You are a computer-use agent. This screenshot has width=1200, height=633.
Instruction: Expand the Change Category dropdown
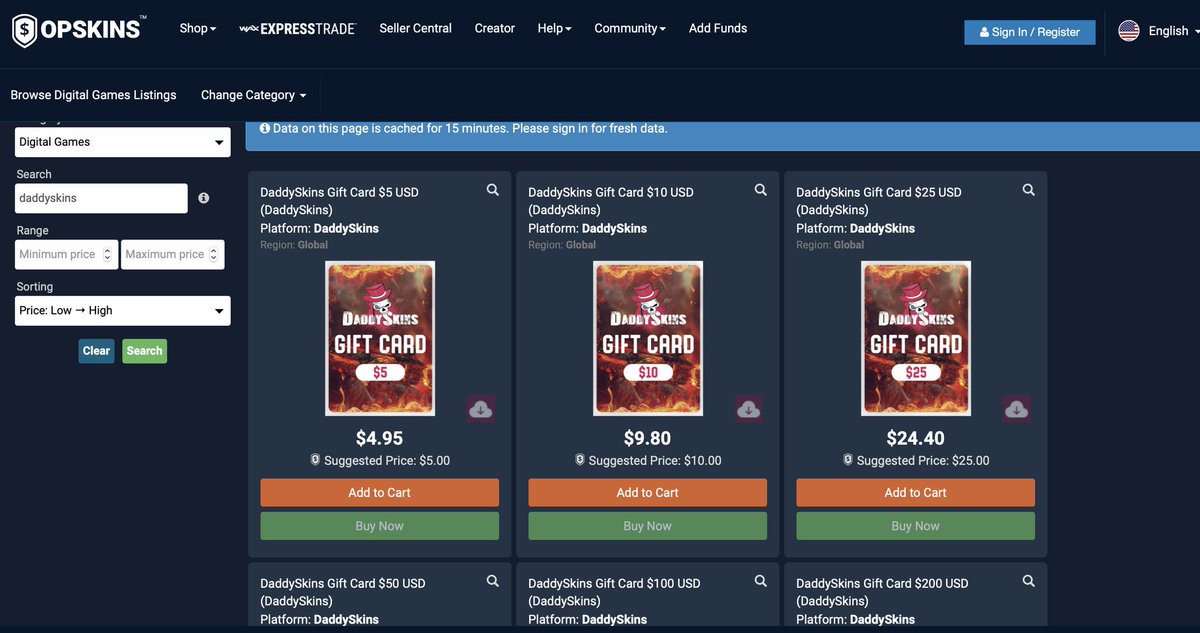pyautogui.click(x=253, y=95)
